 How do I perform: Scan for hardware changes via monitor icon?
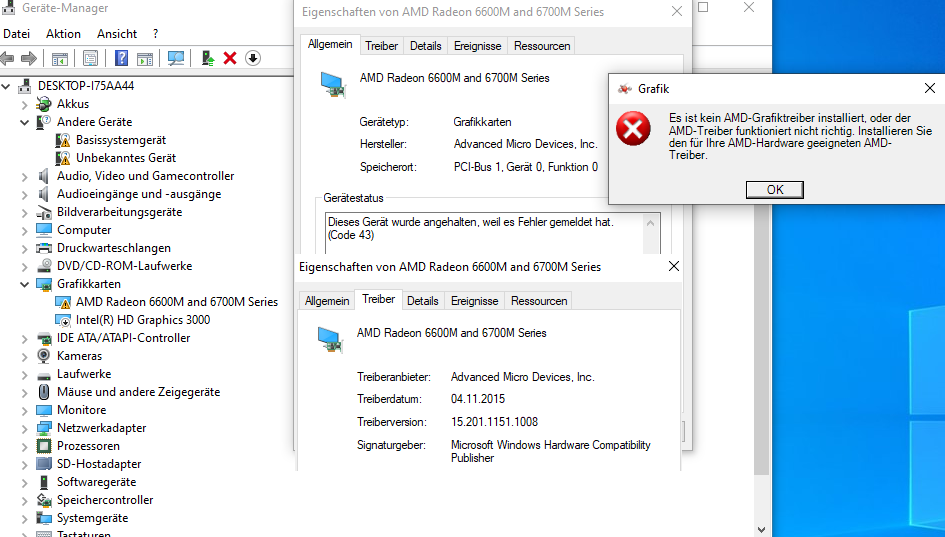click(x=176, y=58)
